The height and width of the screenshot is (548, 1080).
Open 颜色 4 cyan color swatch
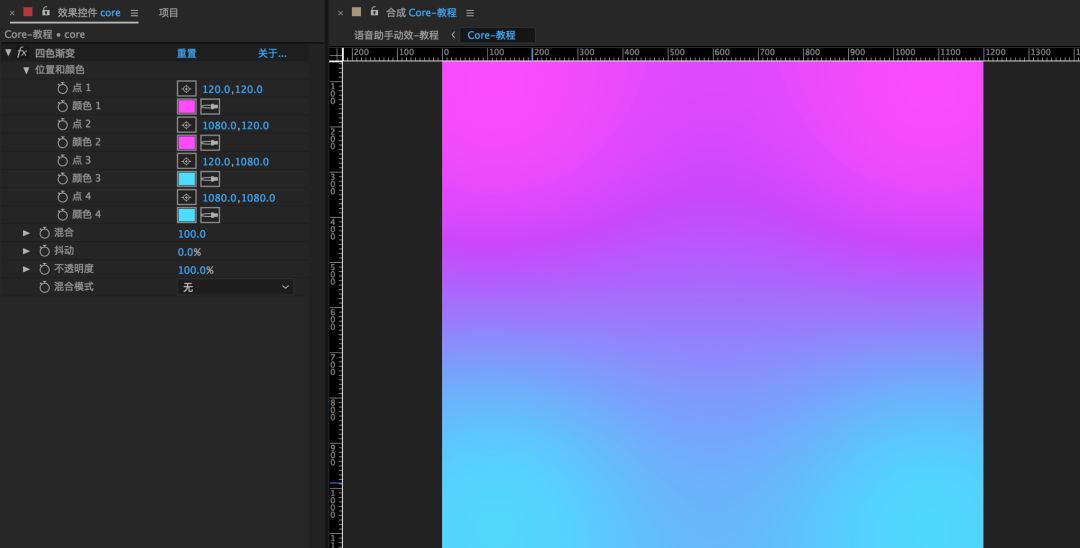[x=187, y=215]
